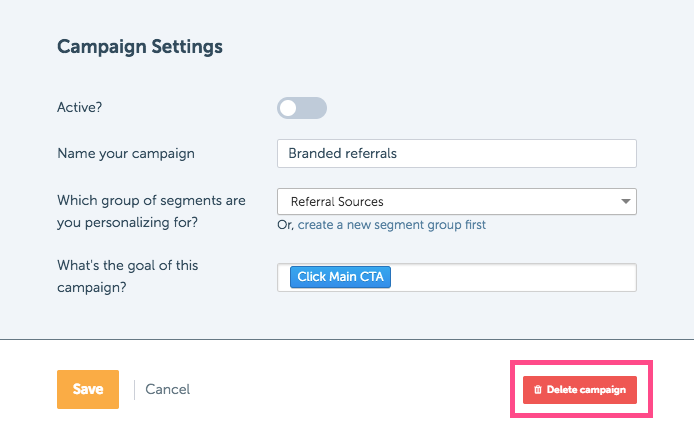Click the divider between Save and Cancel

(x=135, y=390)
